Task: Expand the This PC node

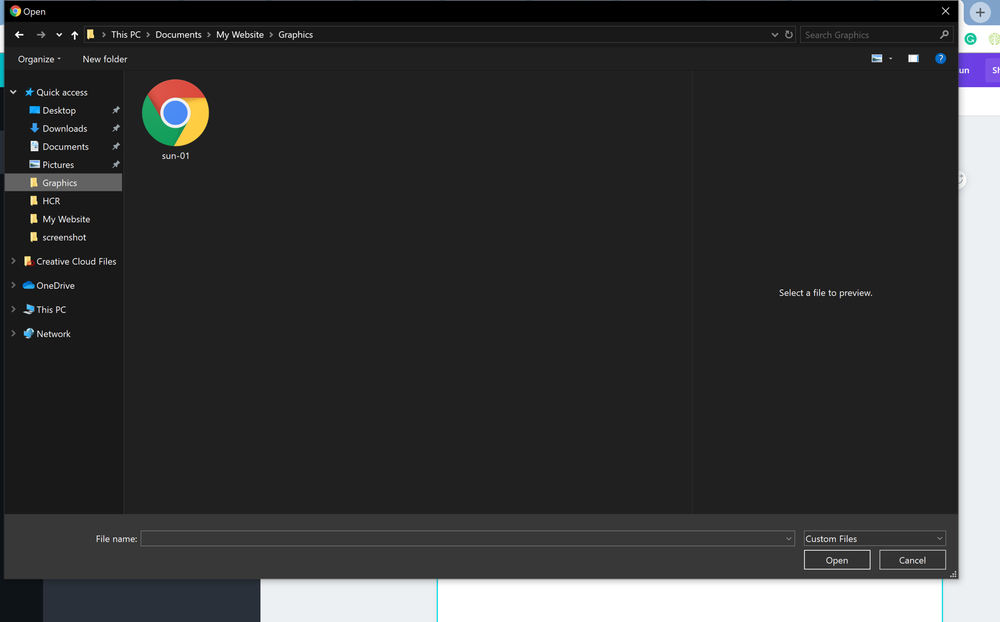Action: (13, 309)
